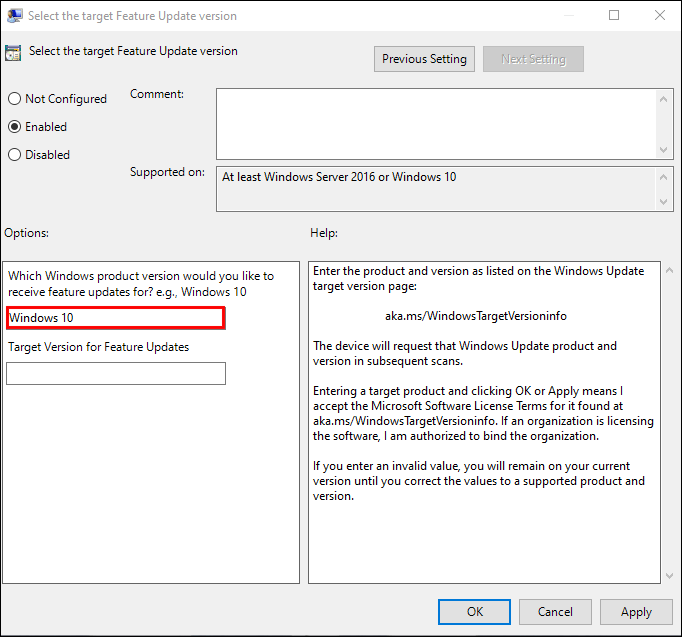
Task: Apply the policy changes
Action: [x=636, y=612]
